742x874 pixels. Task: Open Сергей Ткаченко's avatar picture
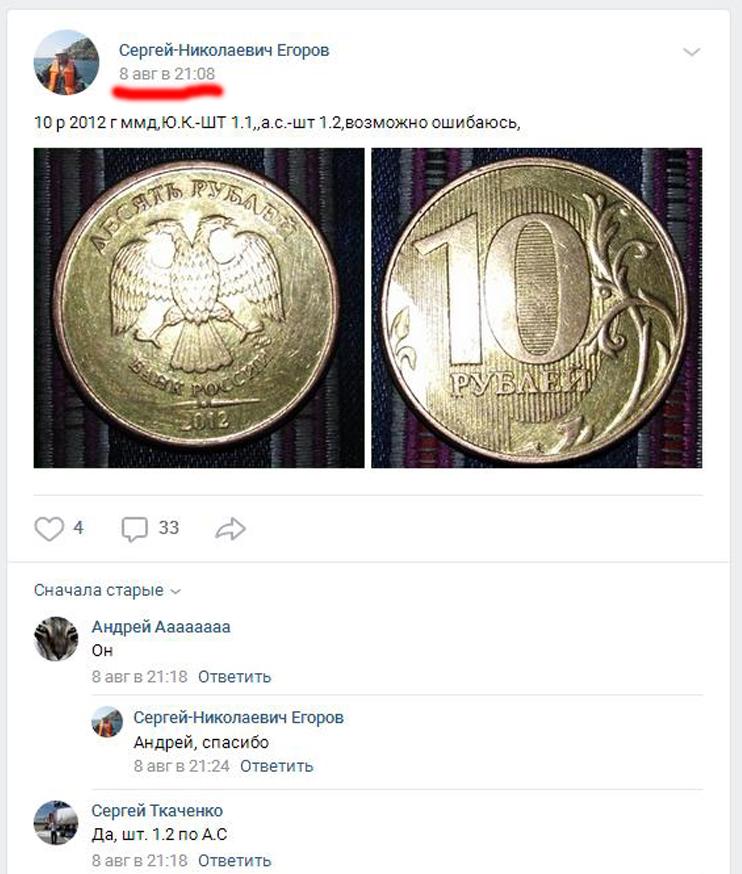(x=56, y=823)
